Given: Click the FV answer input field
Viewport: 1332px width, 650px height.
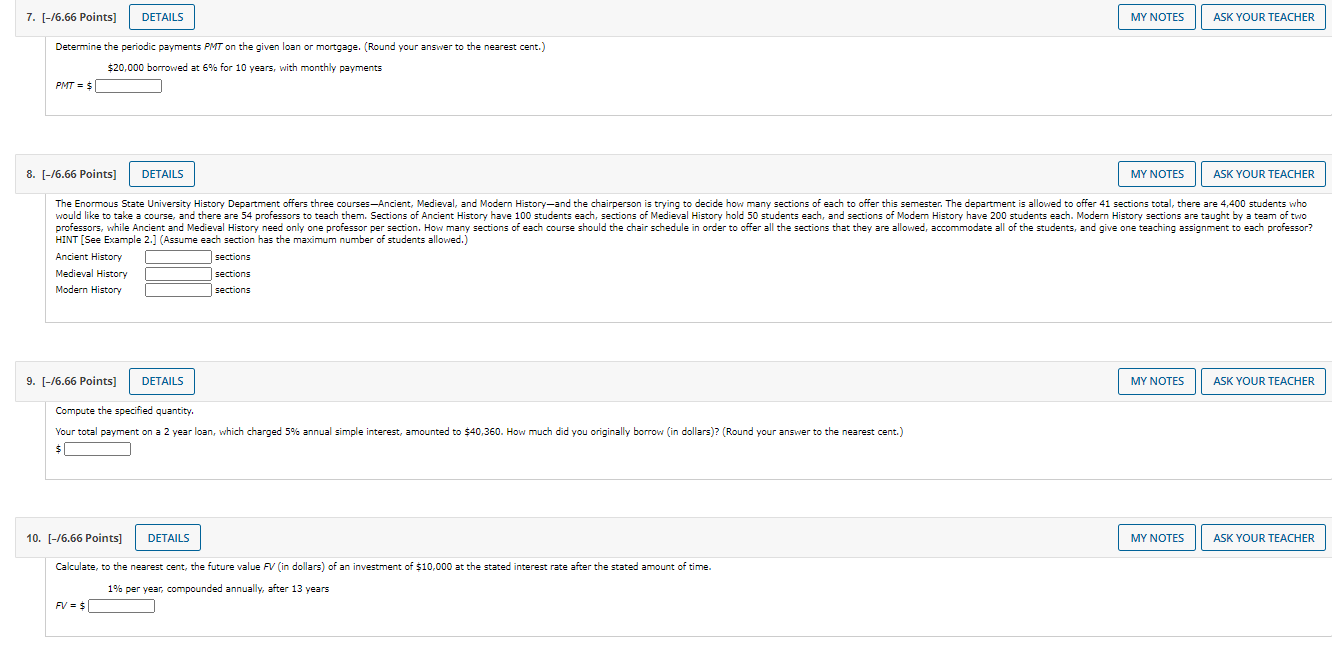Looking at the screenshot, I should pyautogui.click(x=122, y=606).
